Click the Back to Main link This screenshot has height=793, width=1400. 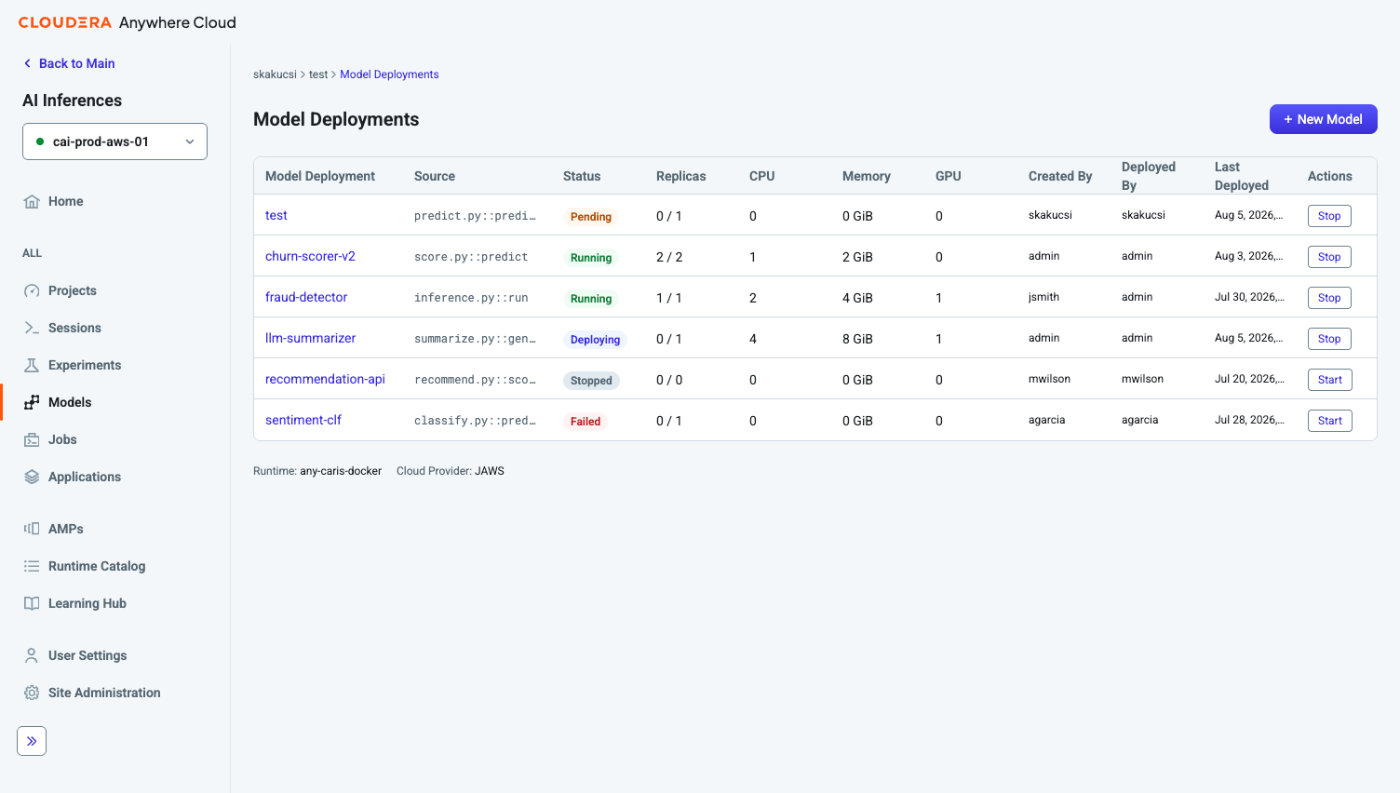point(77,63)
